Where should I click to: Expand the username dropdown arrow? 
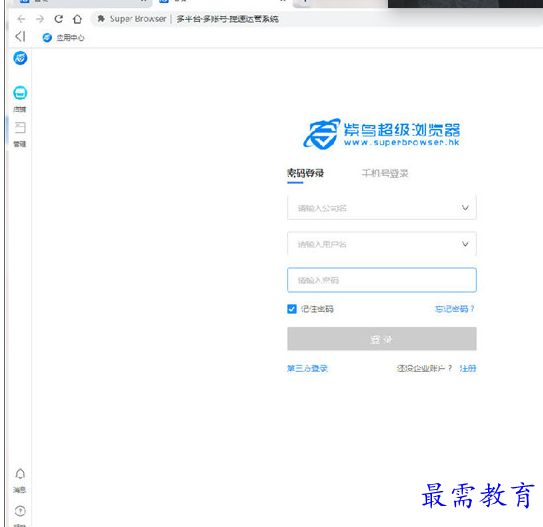click(x=465, y=244)
